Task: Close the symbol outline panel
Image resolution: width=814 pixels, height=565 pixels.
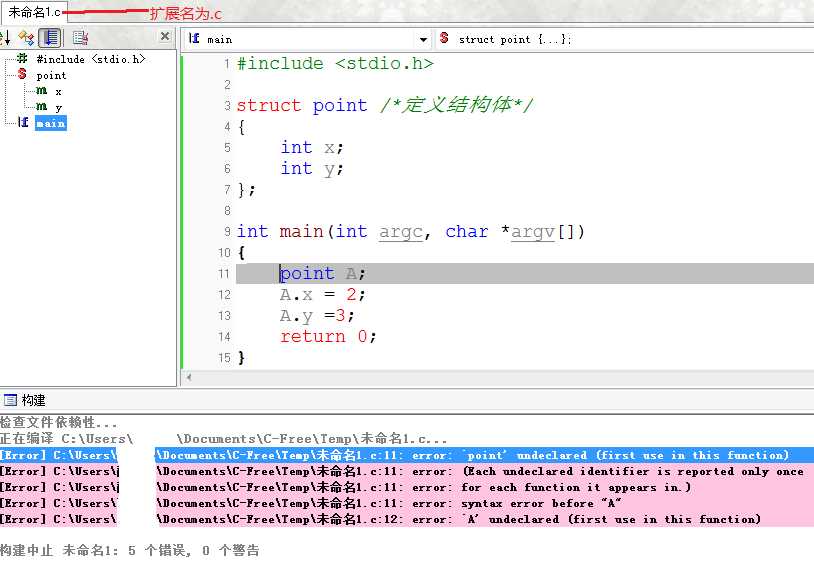Action: point(165,36)
